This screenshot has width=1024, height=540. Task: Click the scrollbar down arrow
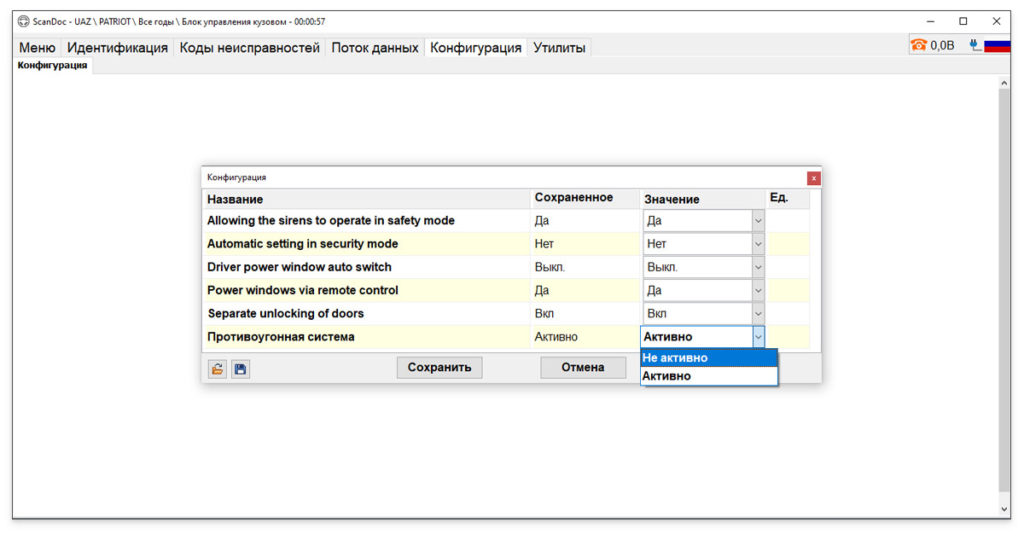pos(1004,509)
